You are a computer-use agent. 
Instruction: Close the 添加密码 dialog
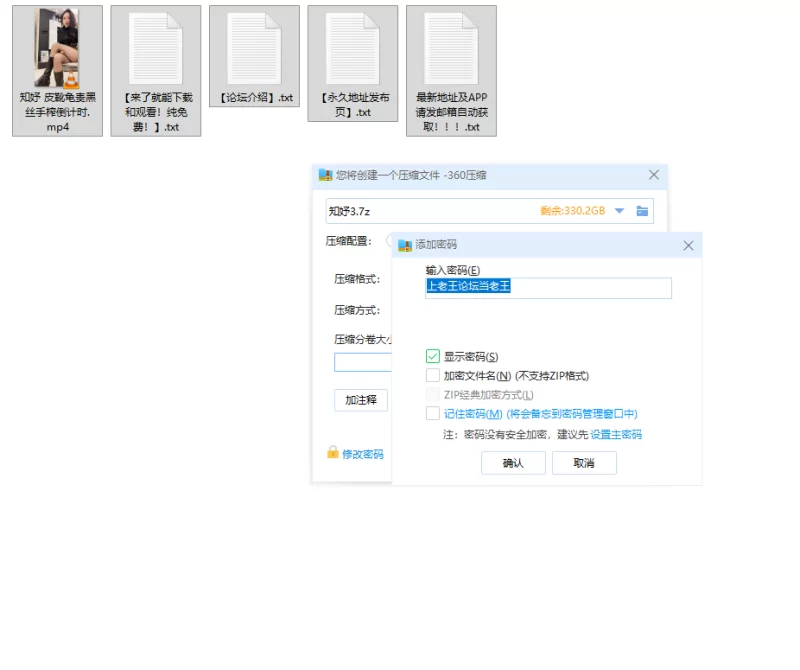point(688,245)
